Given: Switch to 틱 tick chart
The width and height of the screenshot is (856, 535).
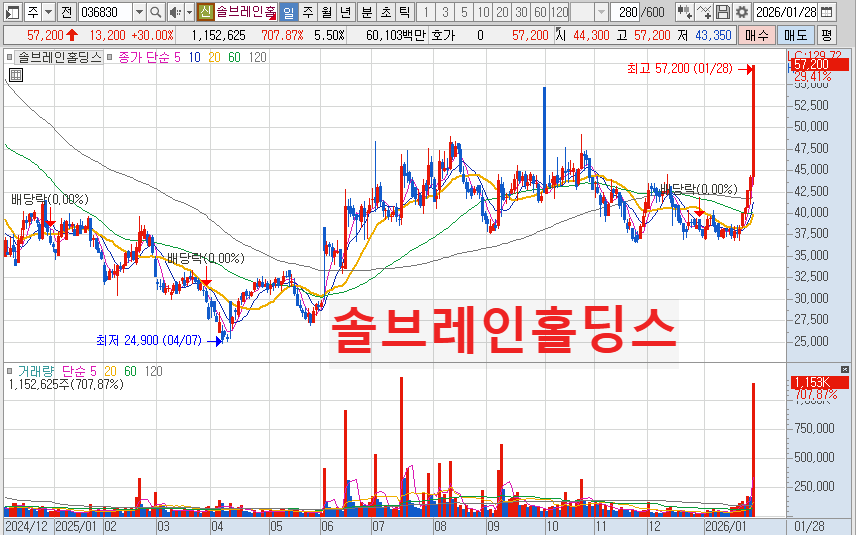Looking at the screenshot, I should (405, 12).
